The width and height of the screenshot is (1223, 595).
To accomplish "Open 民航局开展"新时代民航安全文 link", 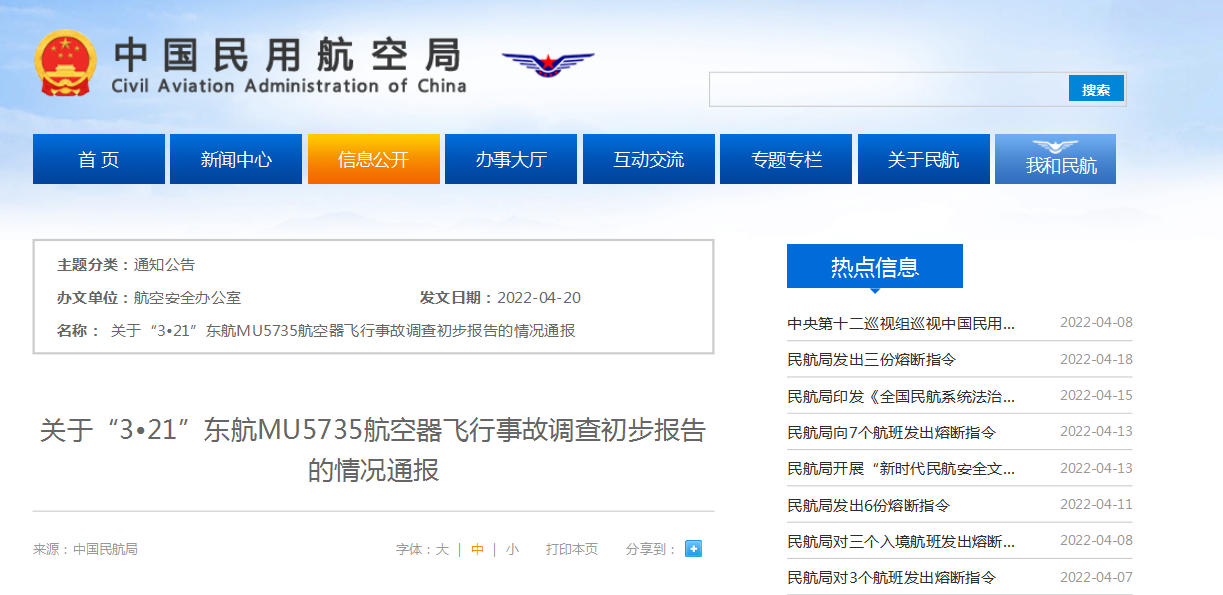I will 901,468.
